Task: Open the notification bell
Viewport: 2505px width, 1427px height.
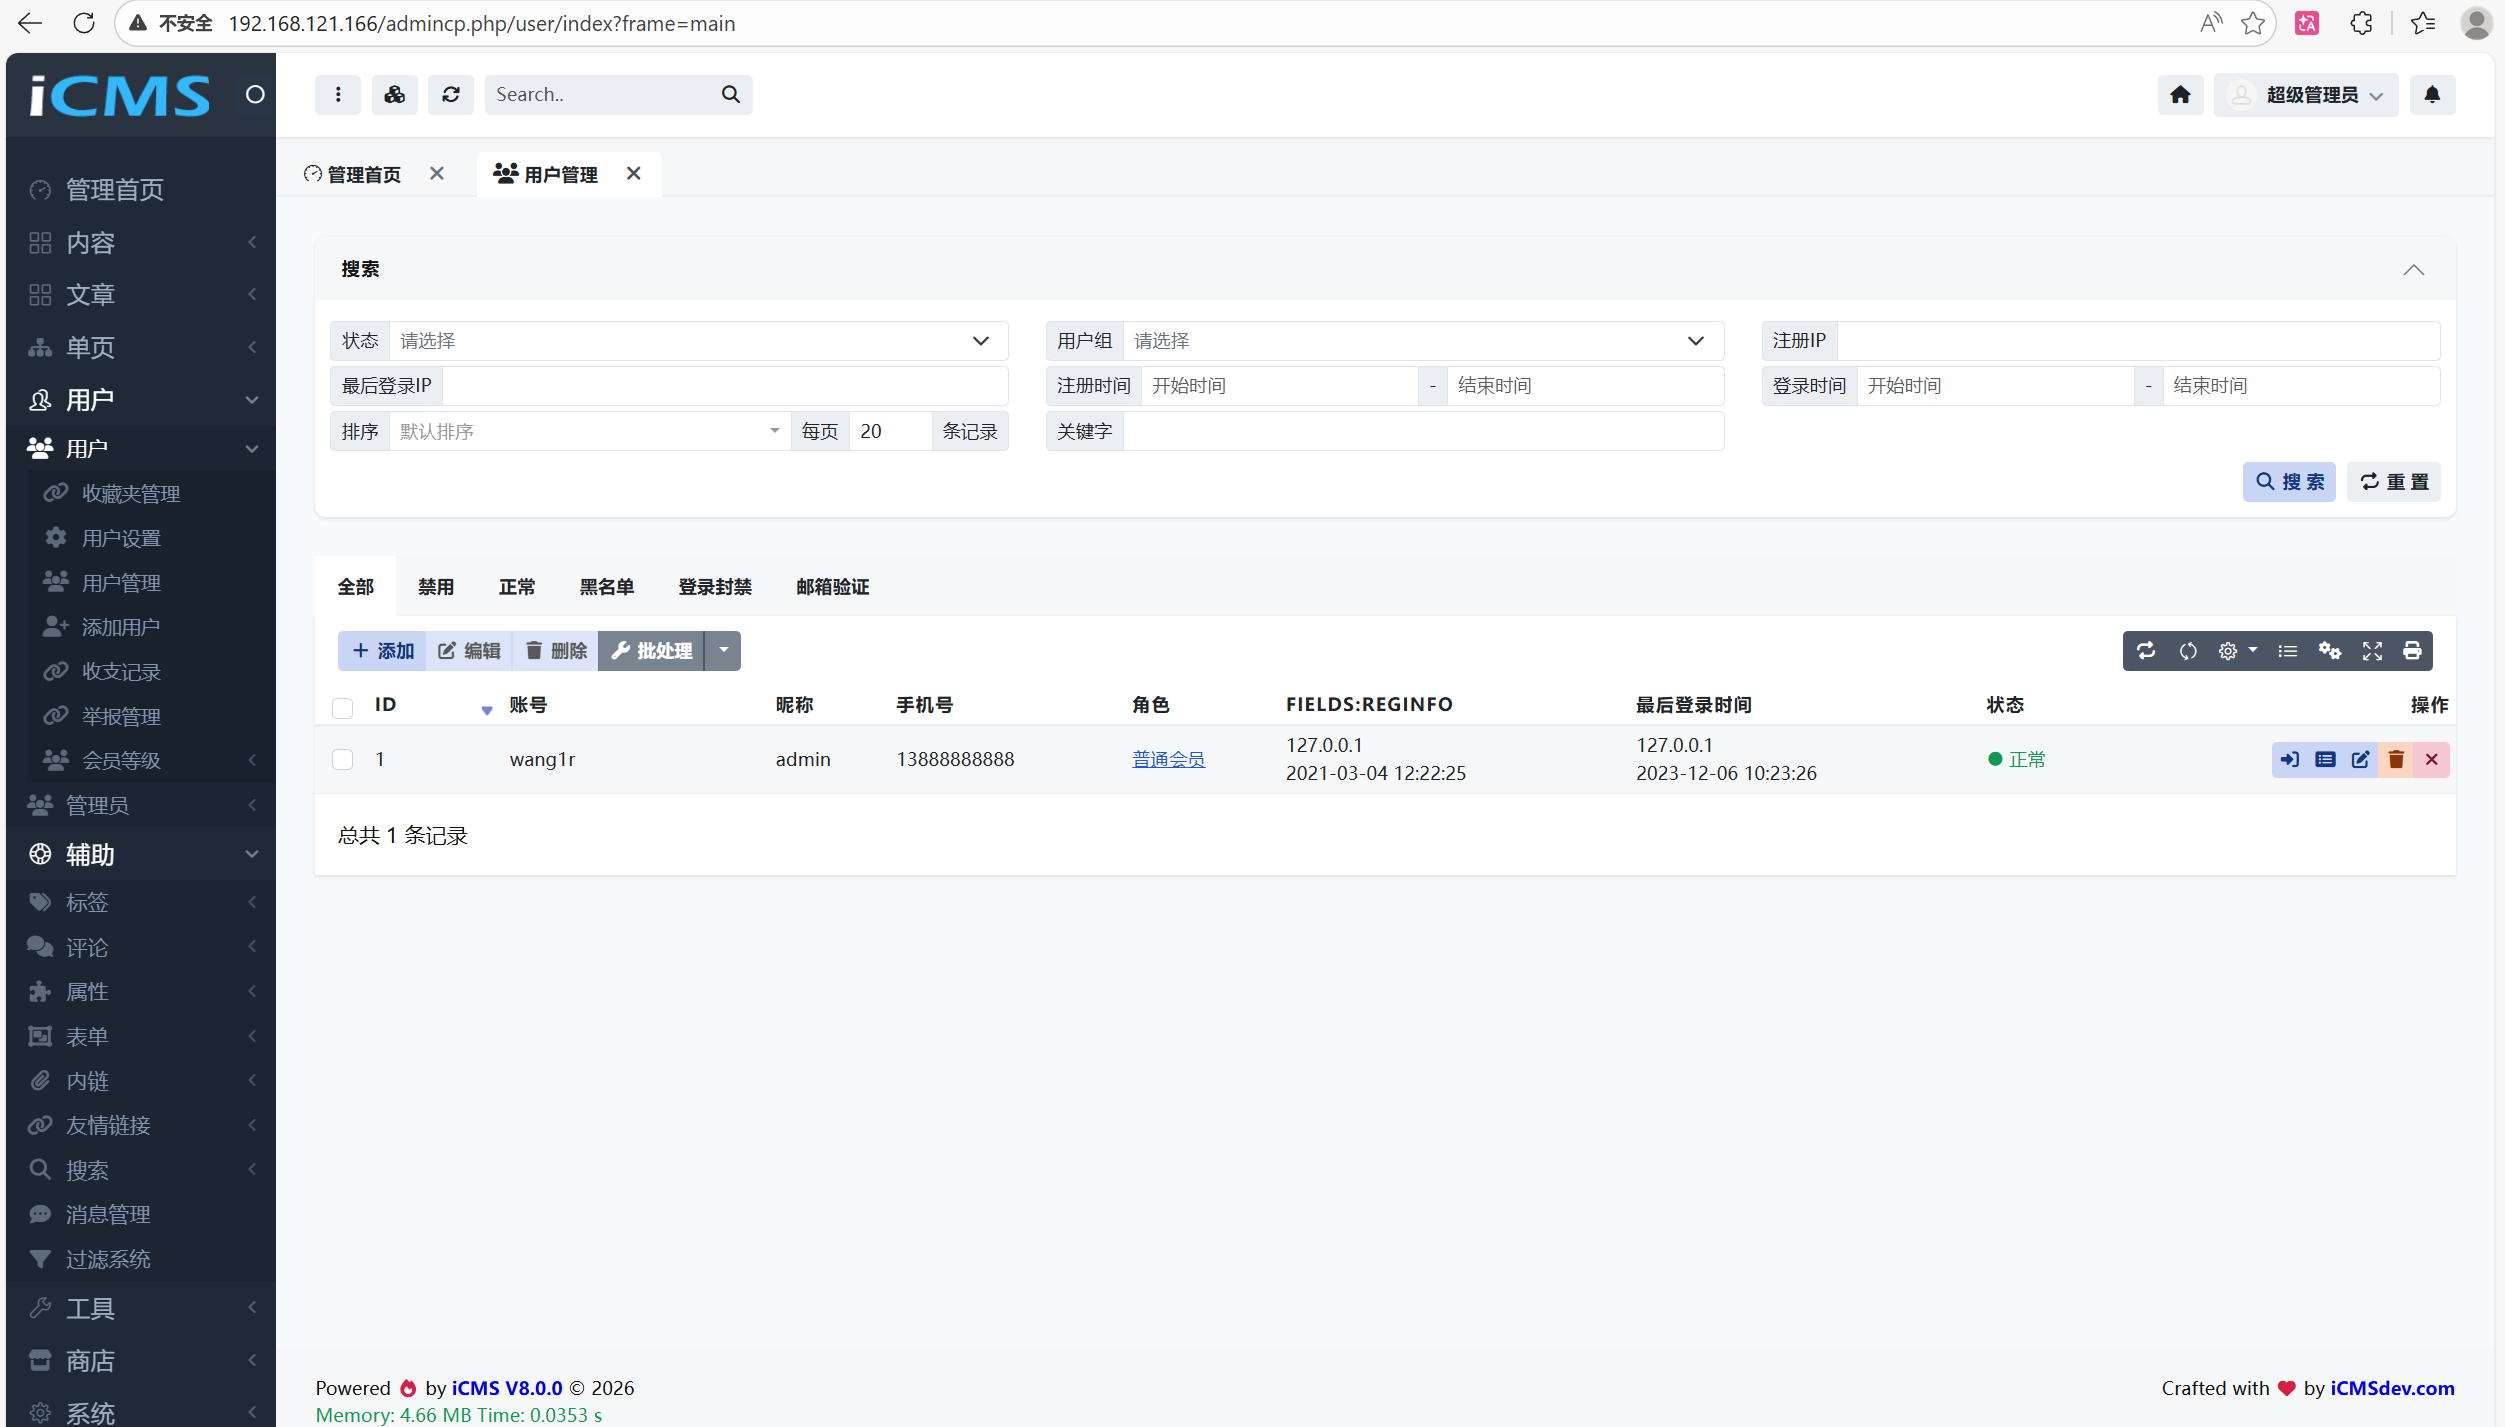Action: tap(2432, 95)
